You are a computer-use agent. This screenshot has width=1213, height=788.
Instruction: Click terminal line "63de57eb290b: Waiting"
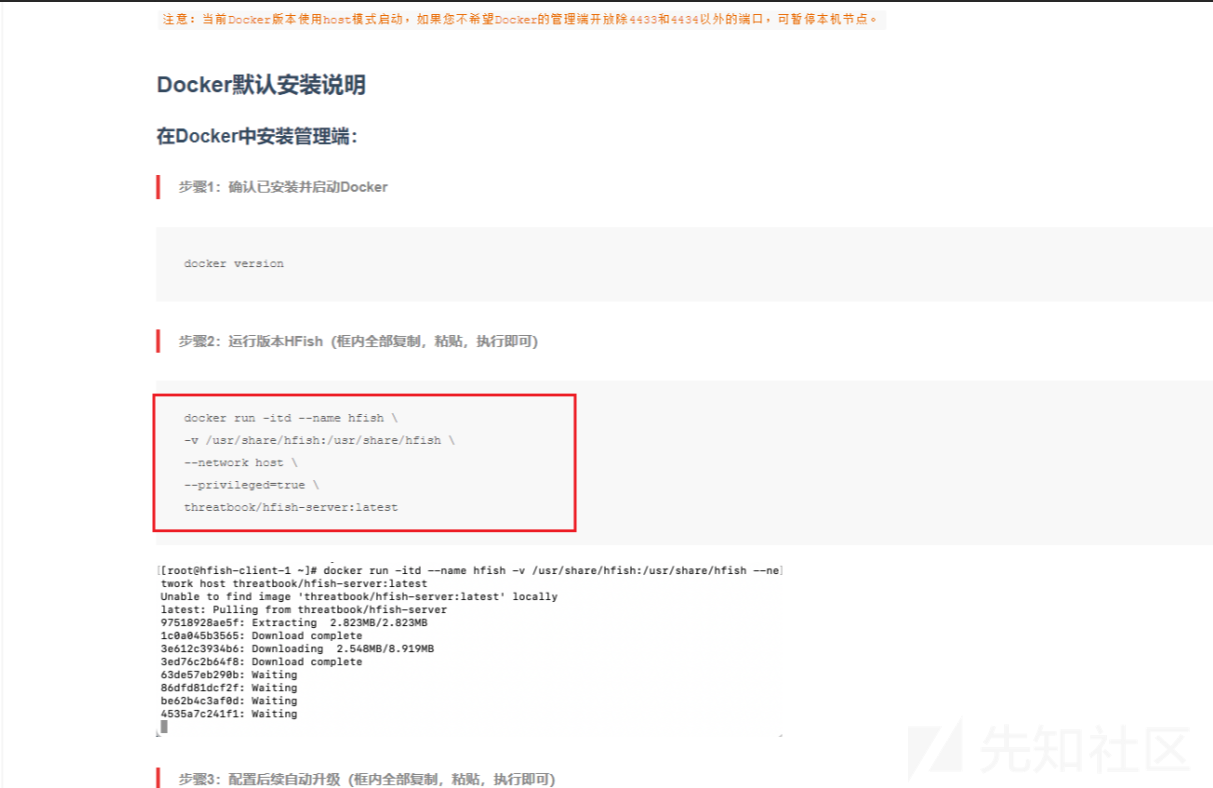(229, 674)
